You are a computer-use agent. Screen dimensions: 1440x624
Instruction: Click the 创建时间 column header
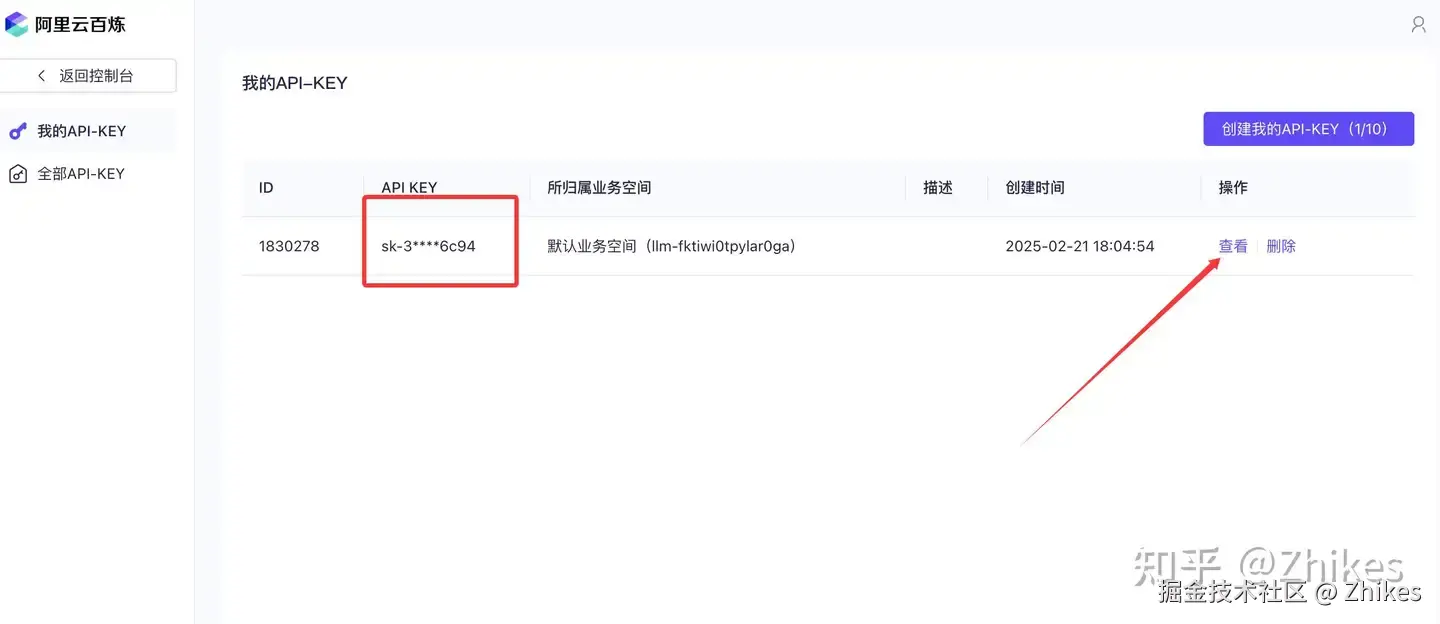click(x=1035, y=188)
